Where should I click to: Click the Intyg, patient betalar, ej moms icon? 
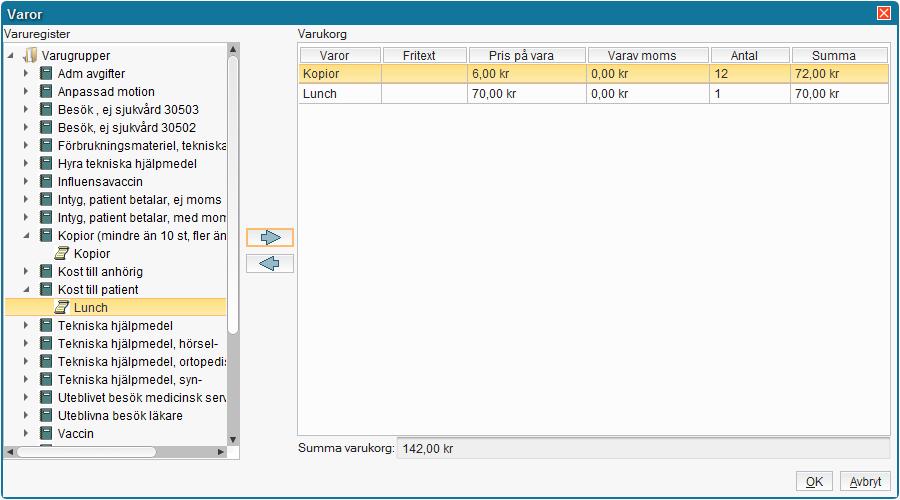pos(46,200)
